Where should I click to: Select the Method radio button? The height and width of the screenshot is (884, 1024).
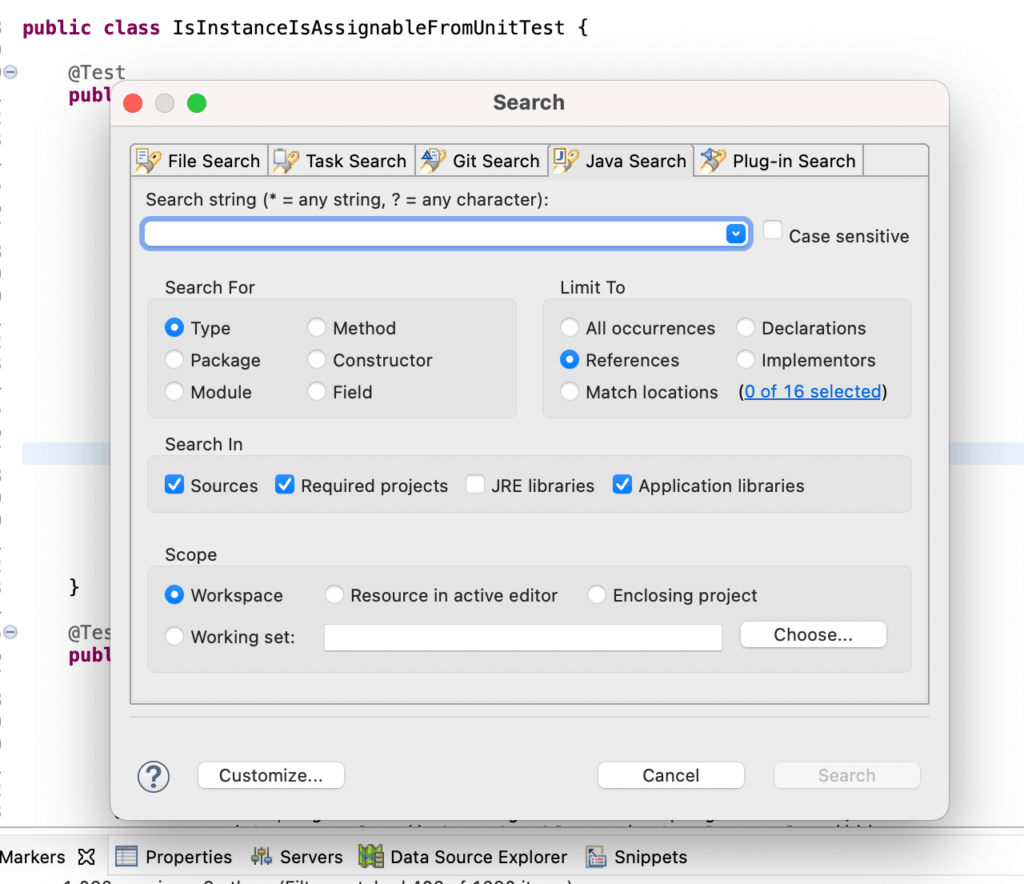(318, 327)
